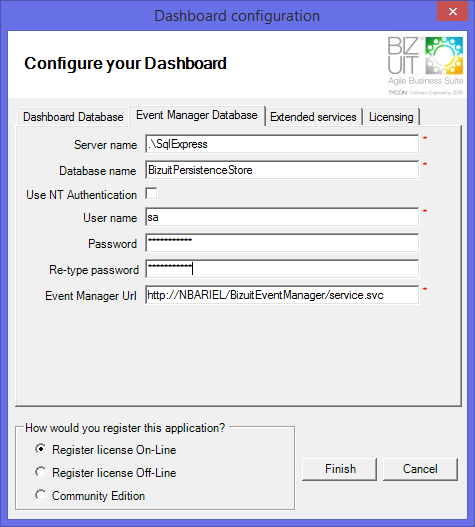Screen dimensions: 475x527
Task: Focus the Re-type password field
Action: [282, 269]
